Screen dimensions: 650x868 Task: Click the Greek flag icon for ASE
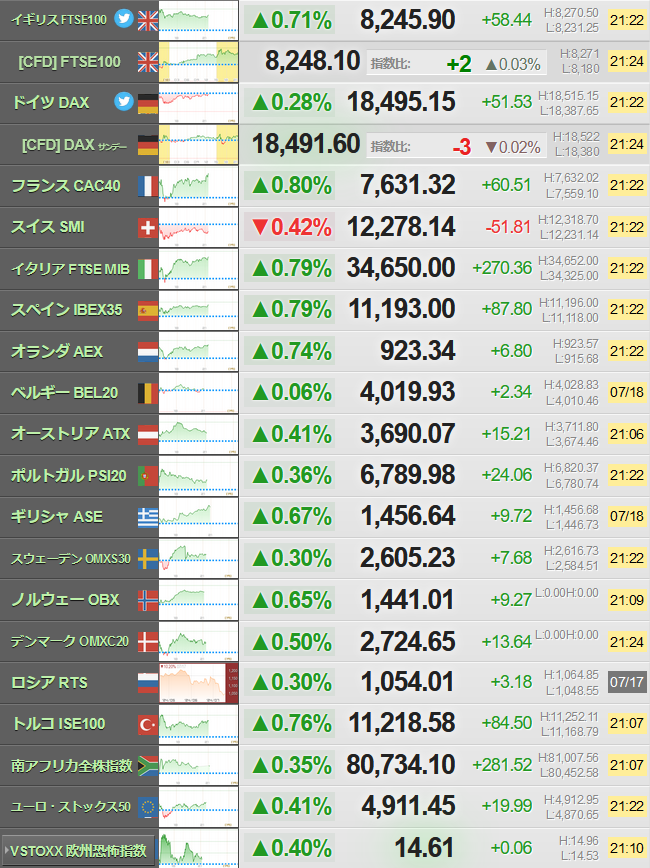148,518
